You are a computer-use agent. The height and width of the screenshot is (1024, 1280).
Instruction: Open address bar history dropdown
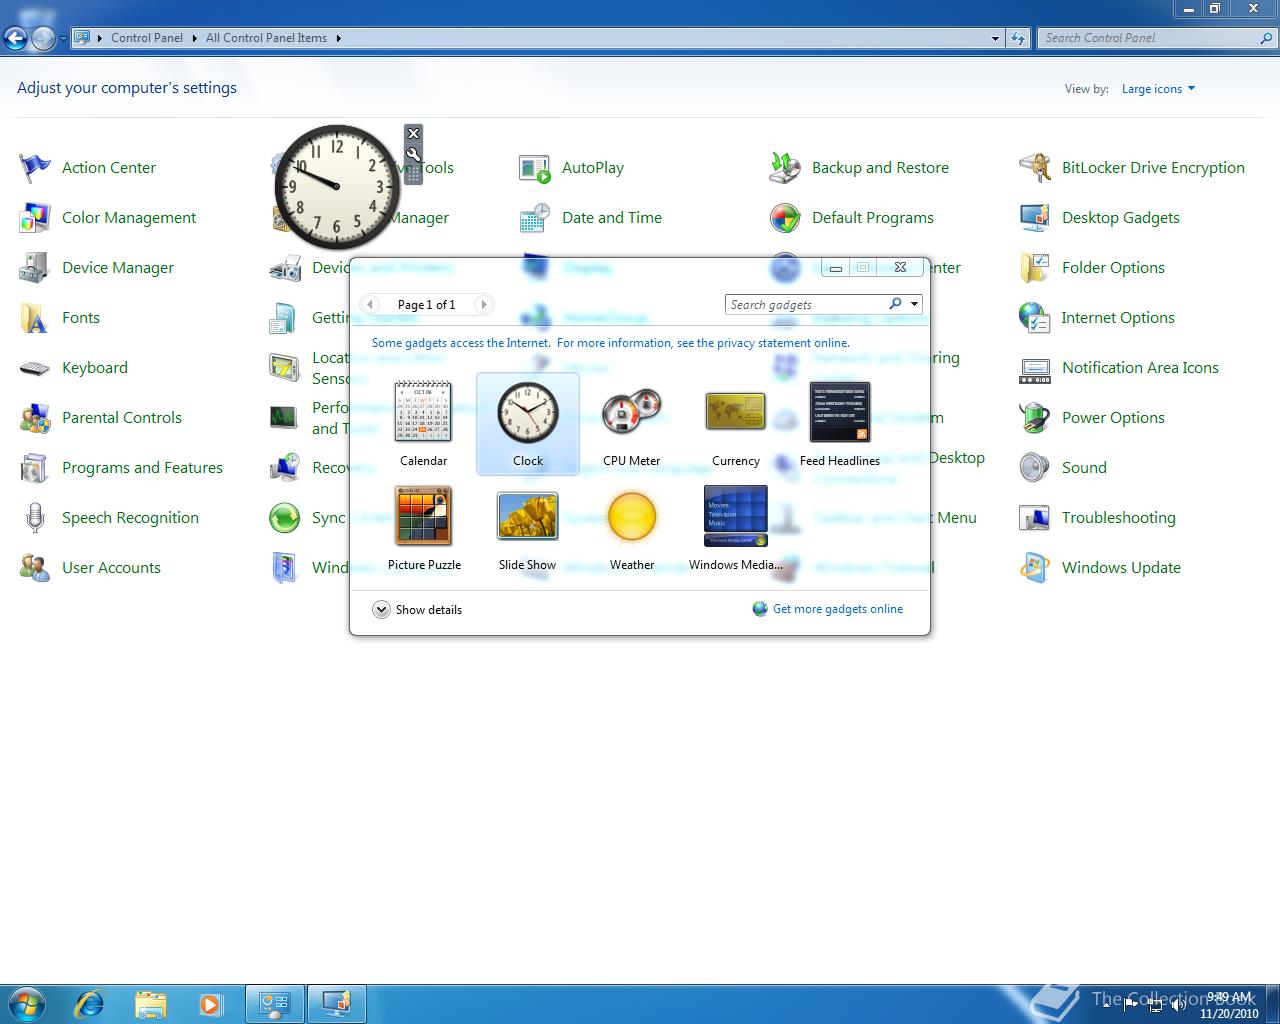coord(995,38)
